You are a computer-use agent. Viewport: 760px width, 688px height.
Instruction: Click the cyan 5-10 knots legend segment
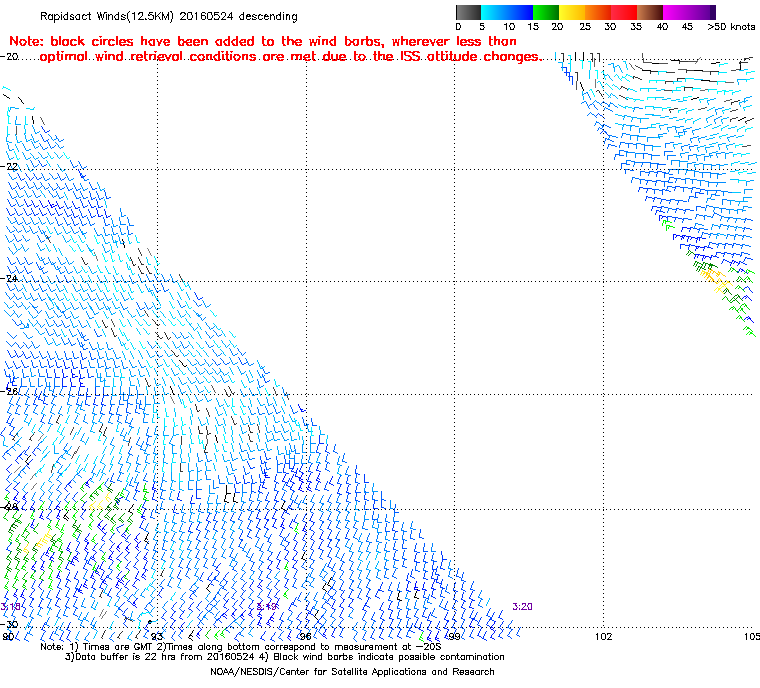[x=494, y=12]
